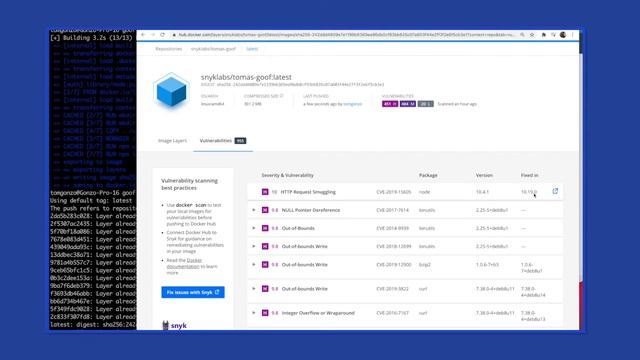This screenshot has height=360, width=640.
Task: Reload the Docker Hub page
Action: [x=162, y=35]
